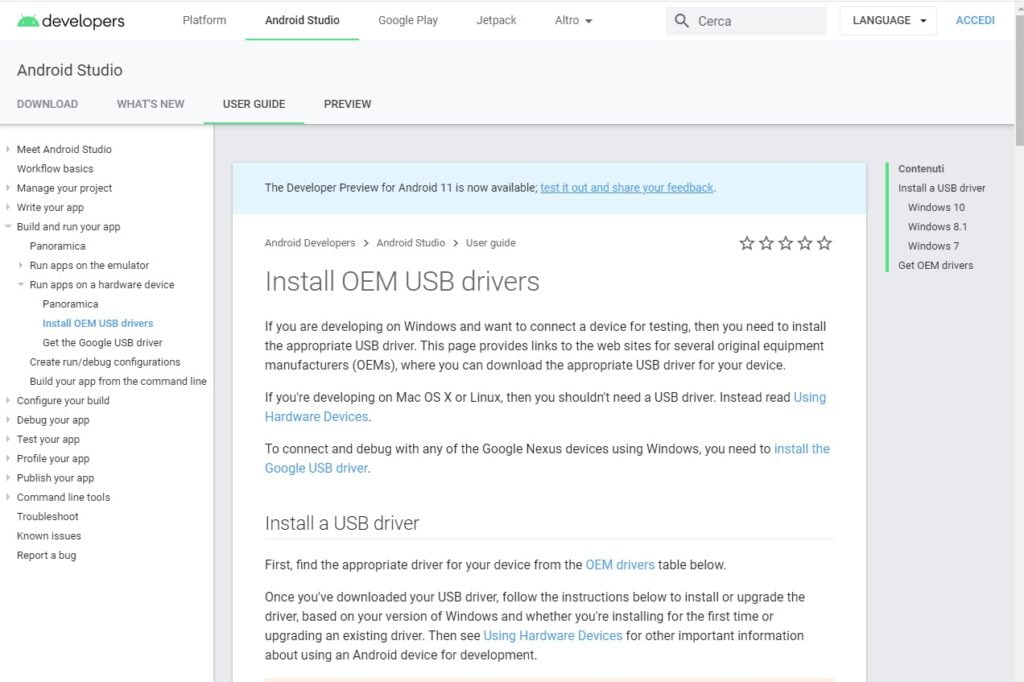Open Panoramica under hardware device
Image resolution: width=1024 pixels, height=682 pixels.
[70, 304]
